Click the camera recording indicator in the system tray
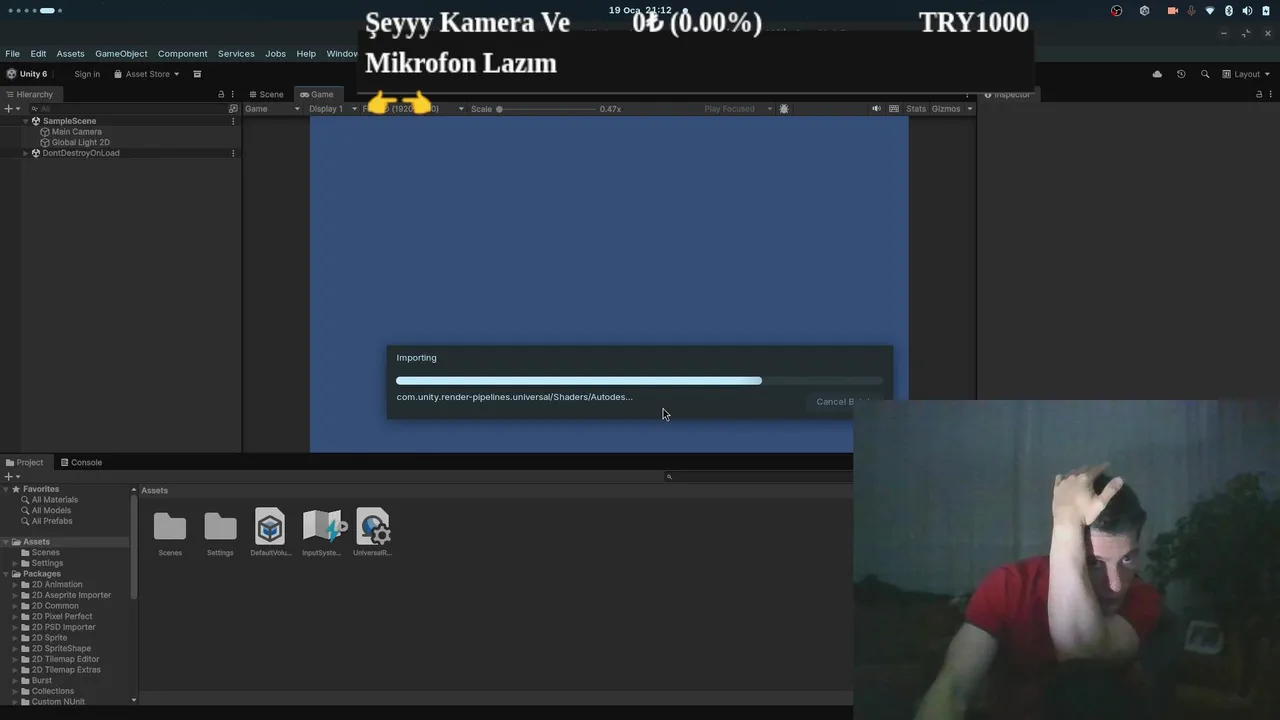The image size is (1280, 720). [x=1172, y=11]
